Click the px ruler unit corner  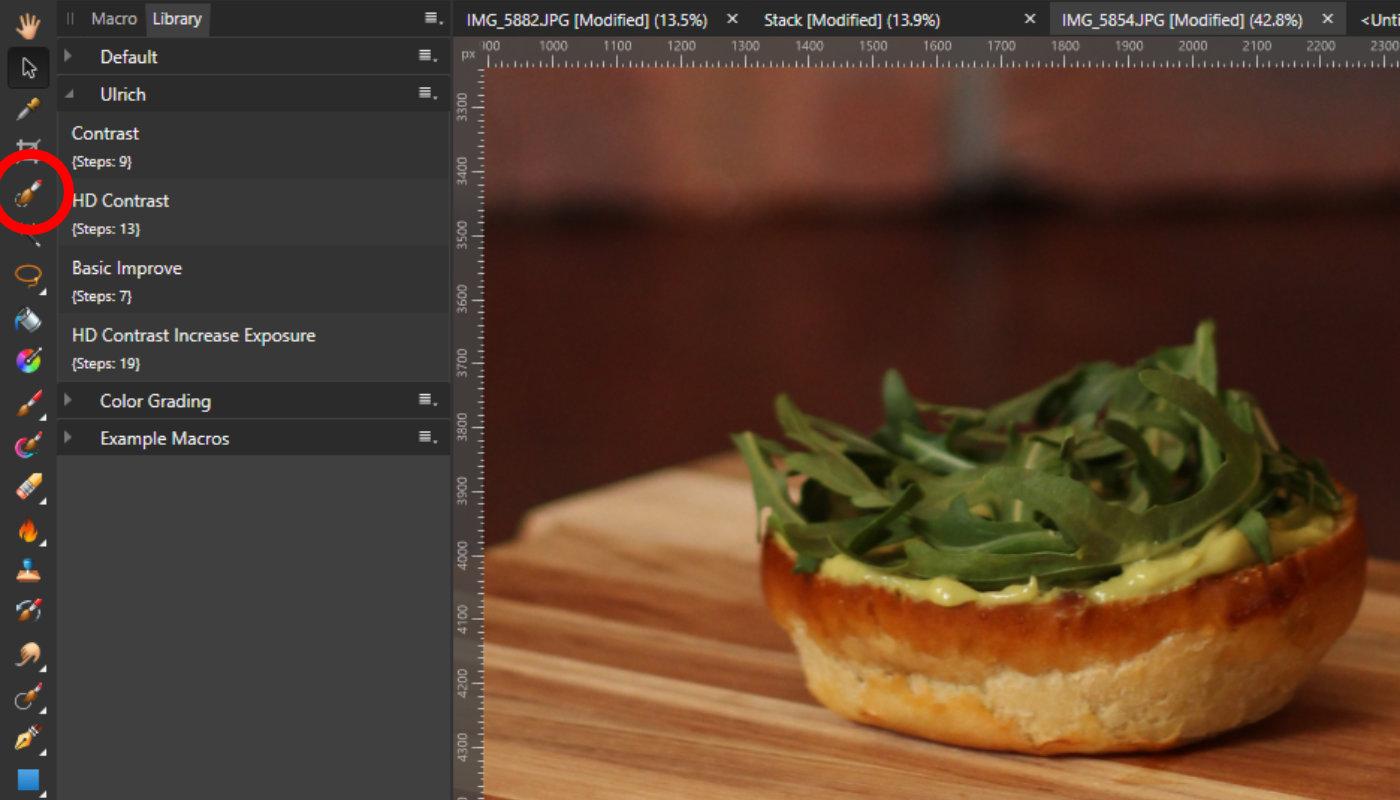pos(468,54)
